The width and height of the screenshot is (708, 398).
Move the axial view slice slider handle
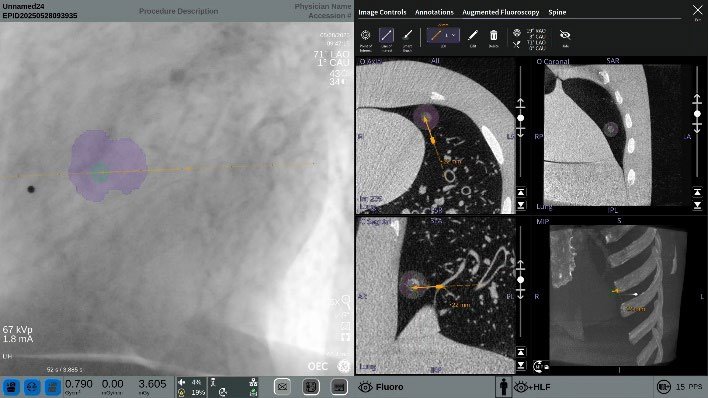[521, 118]
